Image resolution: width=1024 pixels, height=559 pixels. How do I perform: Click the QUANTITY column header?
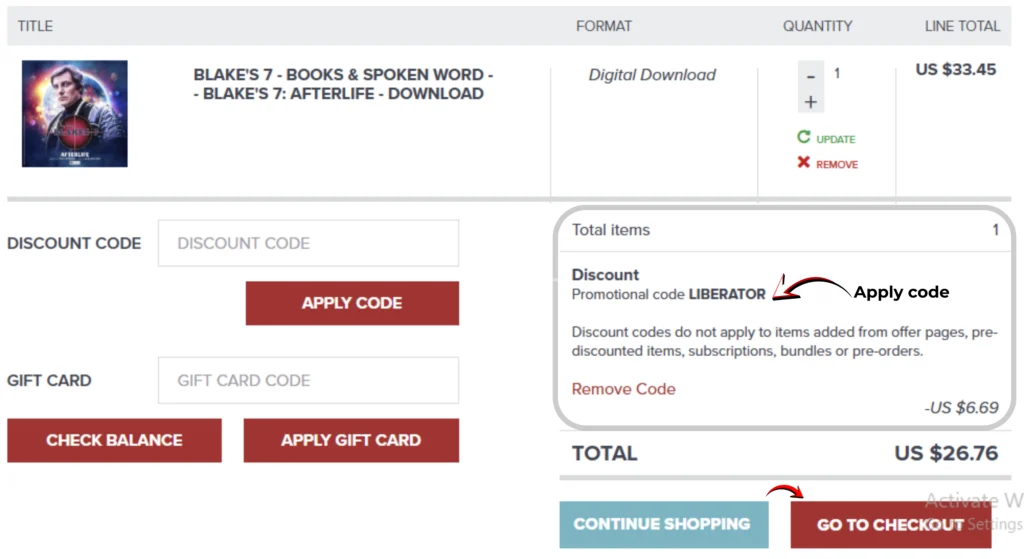(818, 26)
